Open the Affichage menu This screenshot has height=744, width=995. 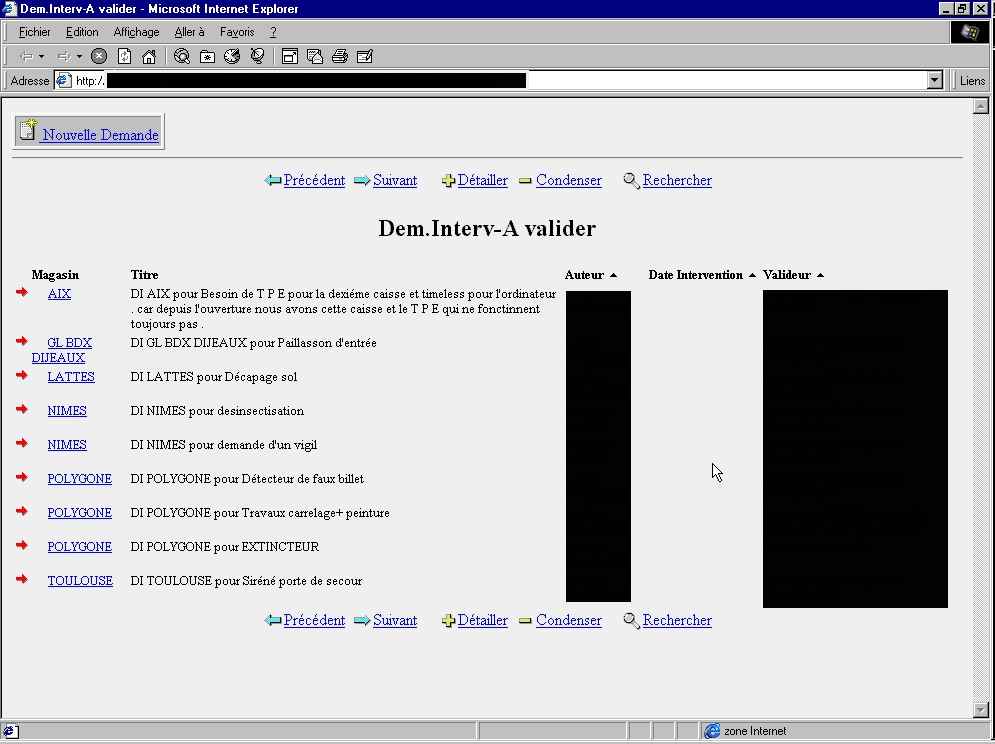point(136,32)
